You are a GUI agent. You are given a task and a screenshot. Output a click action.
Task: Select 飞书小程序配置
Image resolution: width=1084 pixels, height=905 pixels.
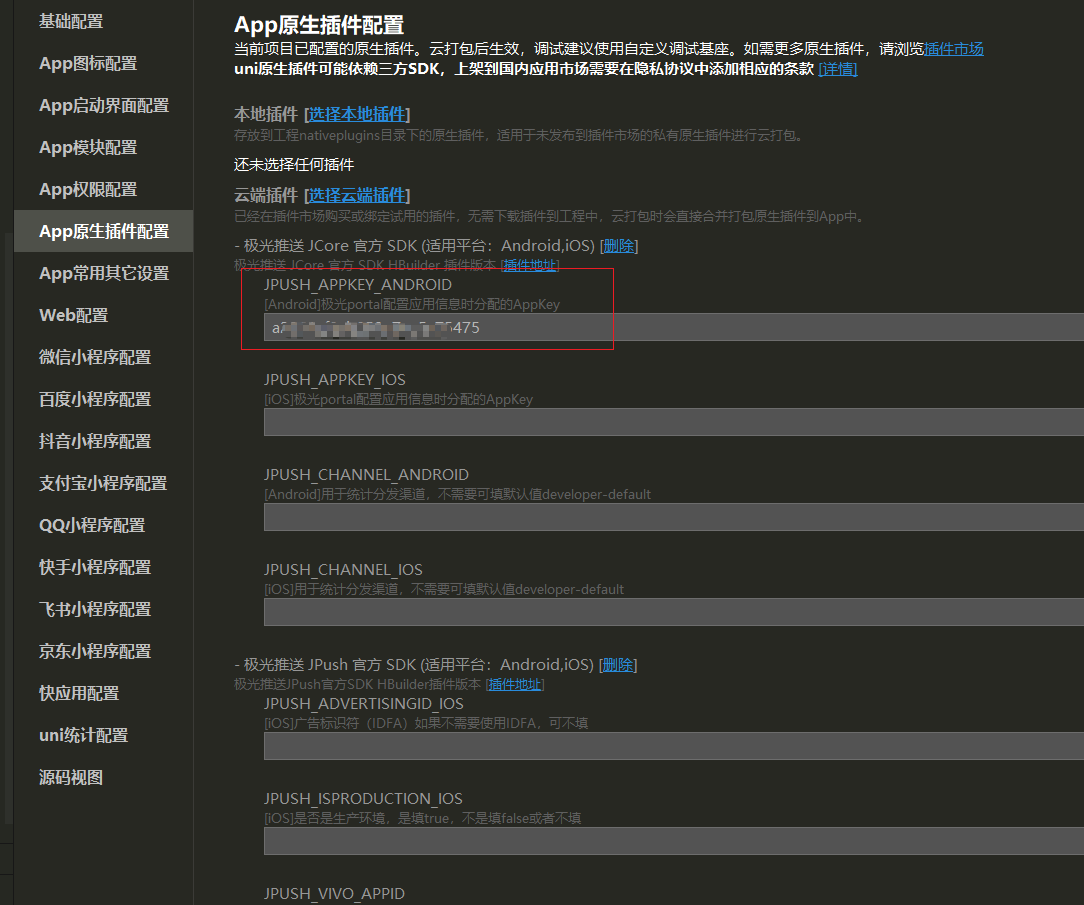(95, 609)
